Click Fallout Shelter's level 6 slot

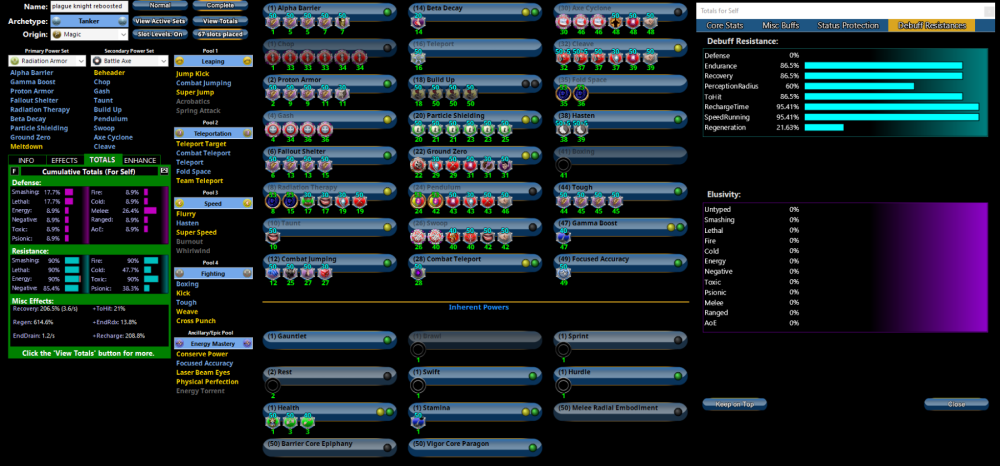point(272,165)
